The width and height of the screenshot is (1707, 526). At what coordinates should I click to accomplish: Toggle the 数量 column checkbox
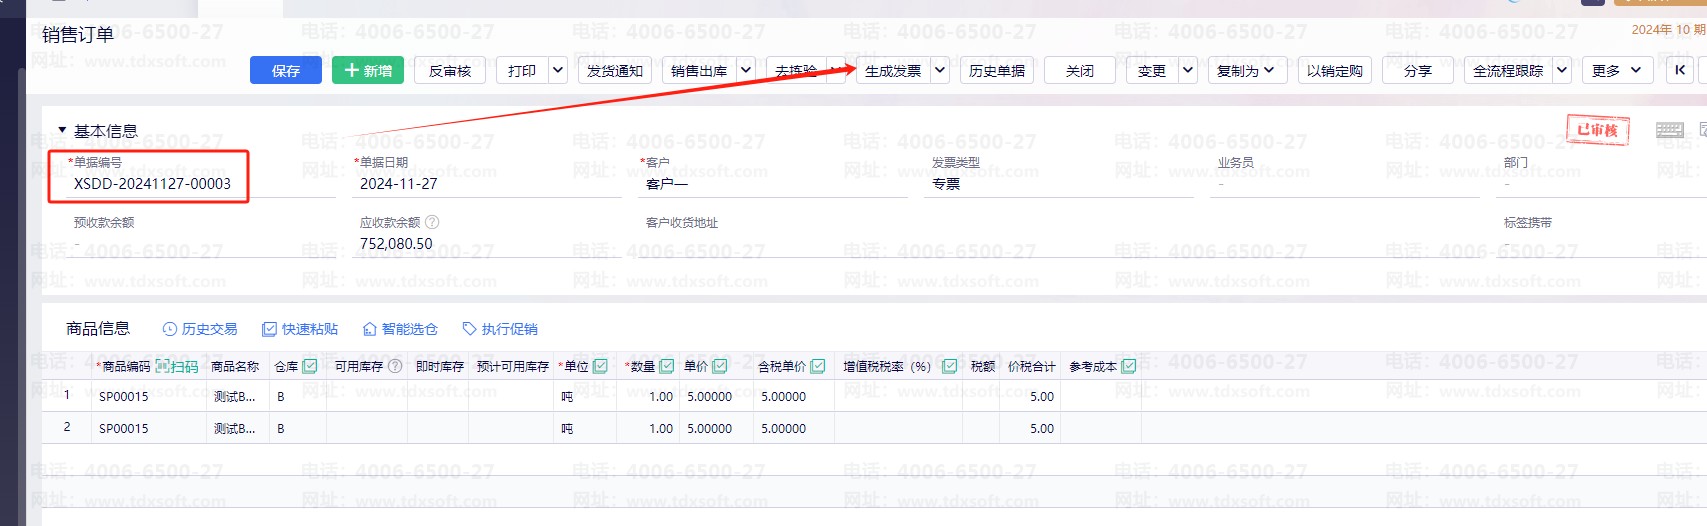click(667, 367)
